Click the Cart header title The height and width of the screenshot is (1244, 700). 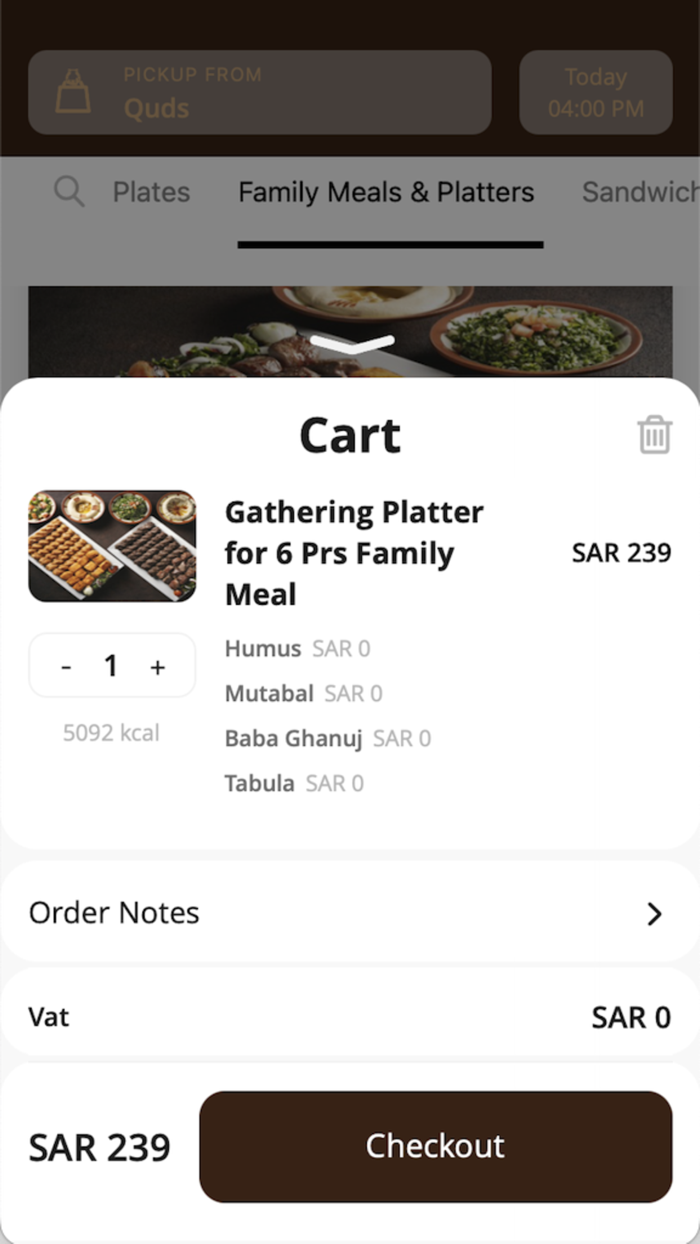coord(349,434)
